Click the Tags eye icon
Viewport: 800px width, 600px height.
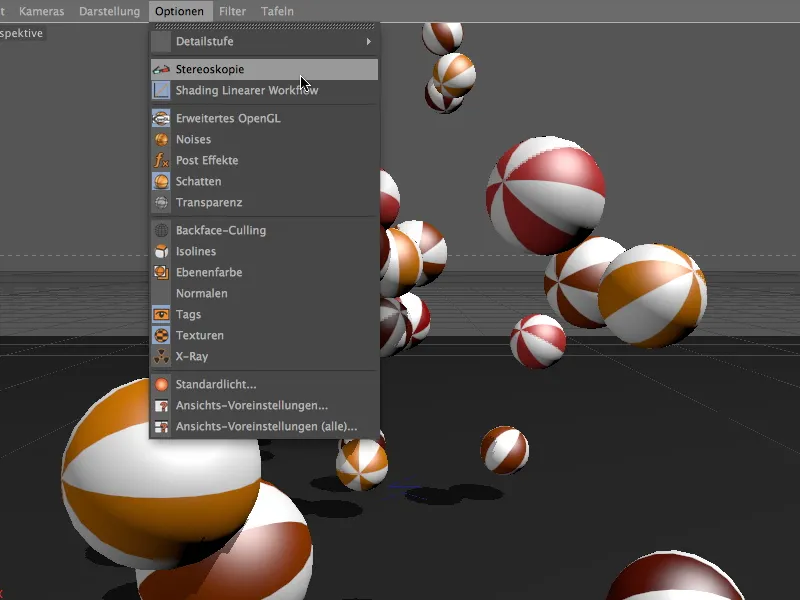tap(161, 314)
